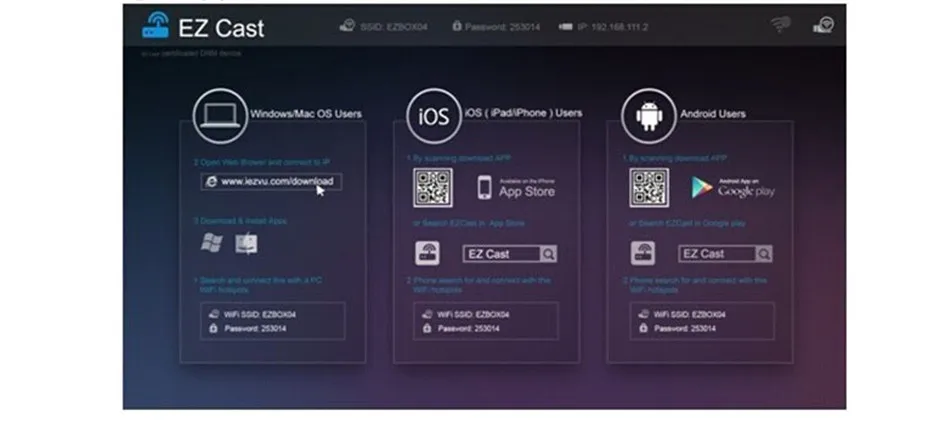Click the Android section QR code
This screenshot has height=427, width=950.
[649, 188]
